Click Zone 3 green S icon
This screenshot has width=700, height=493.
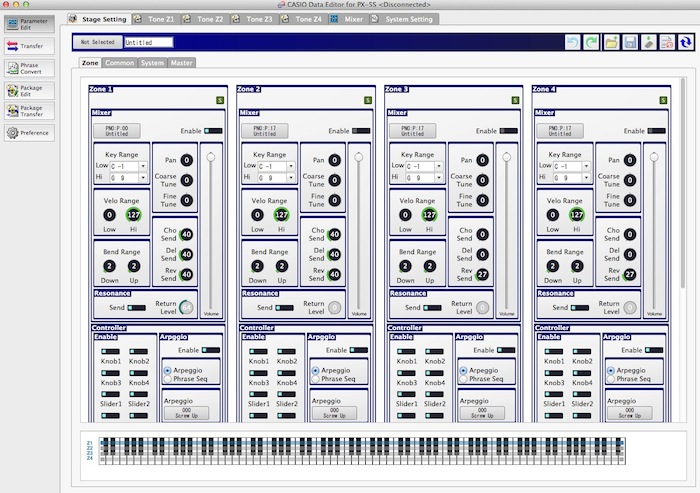click(515, 100)
